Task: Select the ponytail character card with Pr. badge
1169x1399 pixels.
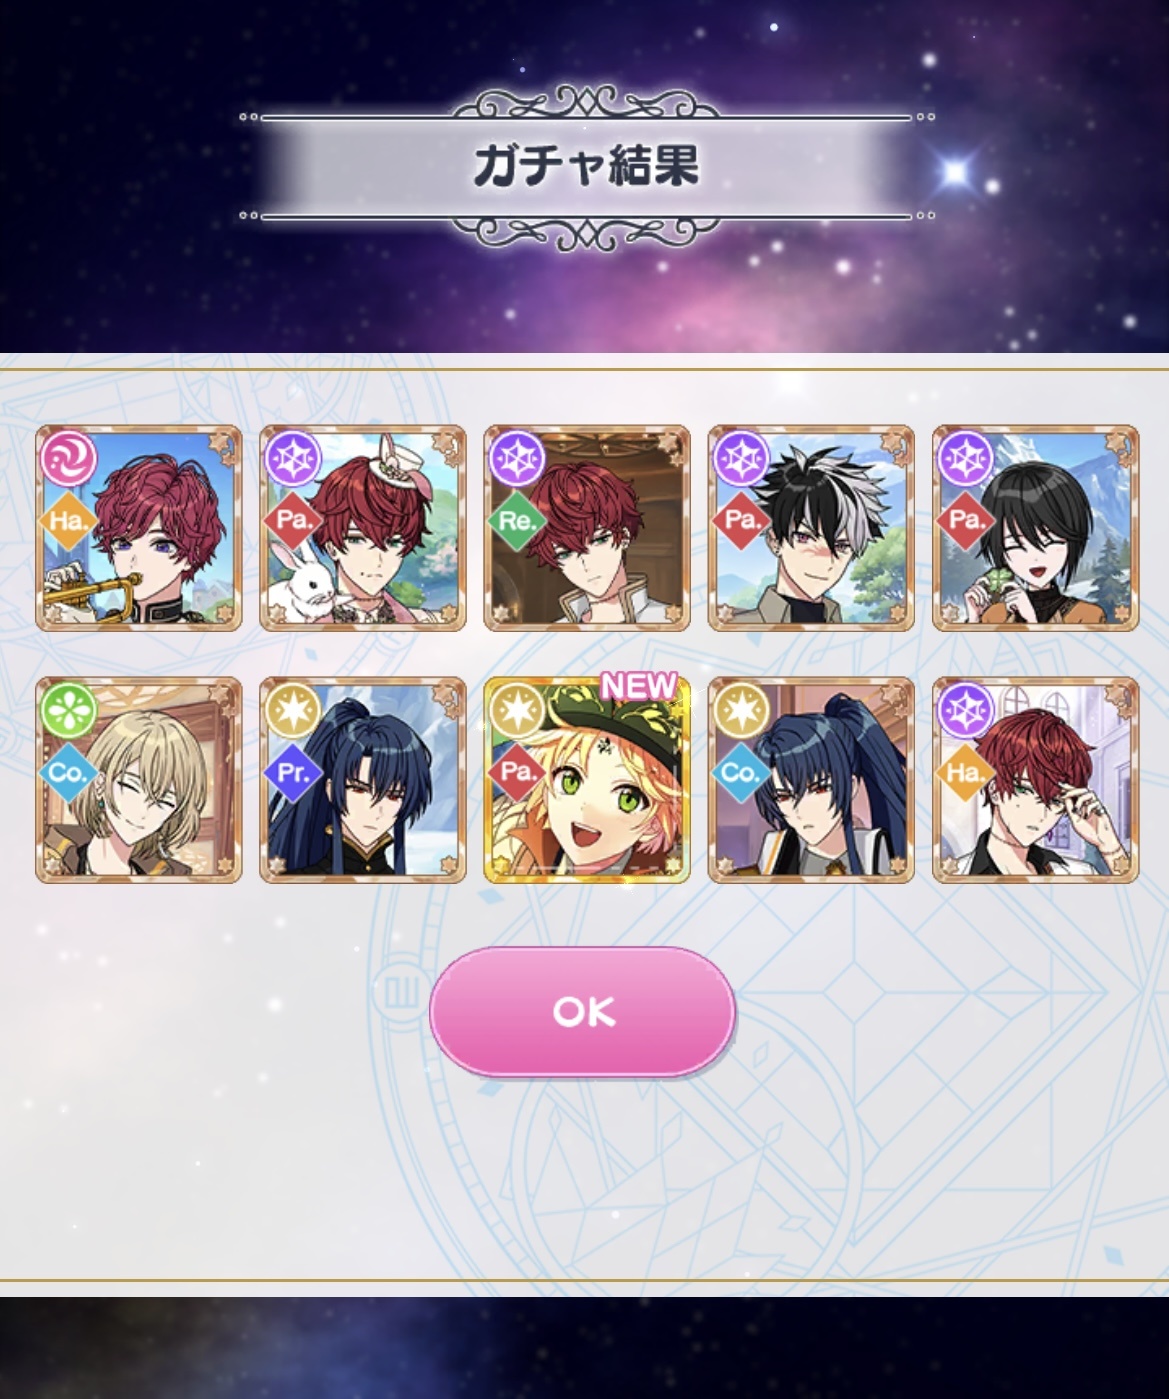Action: 363,780
